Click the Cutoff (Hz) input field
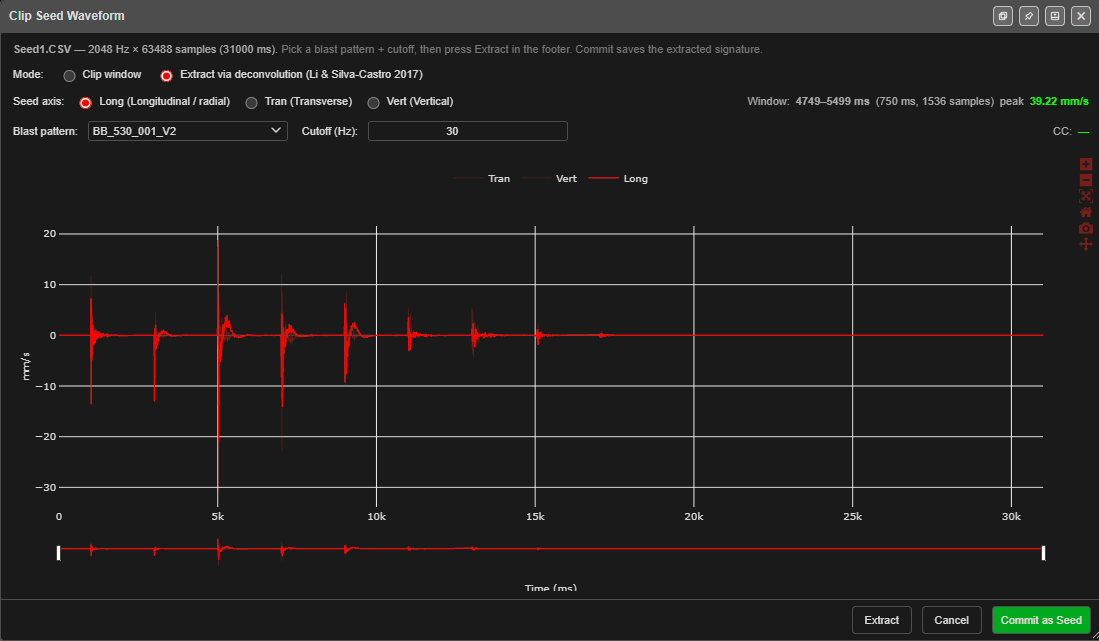Viewport: 1099px width, 641px height. (x=467, y=131)
